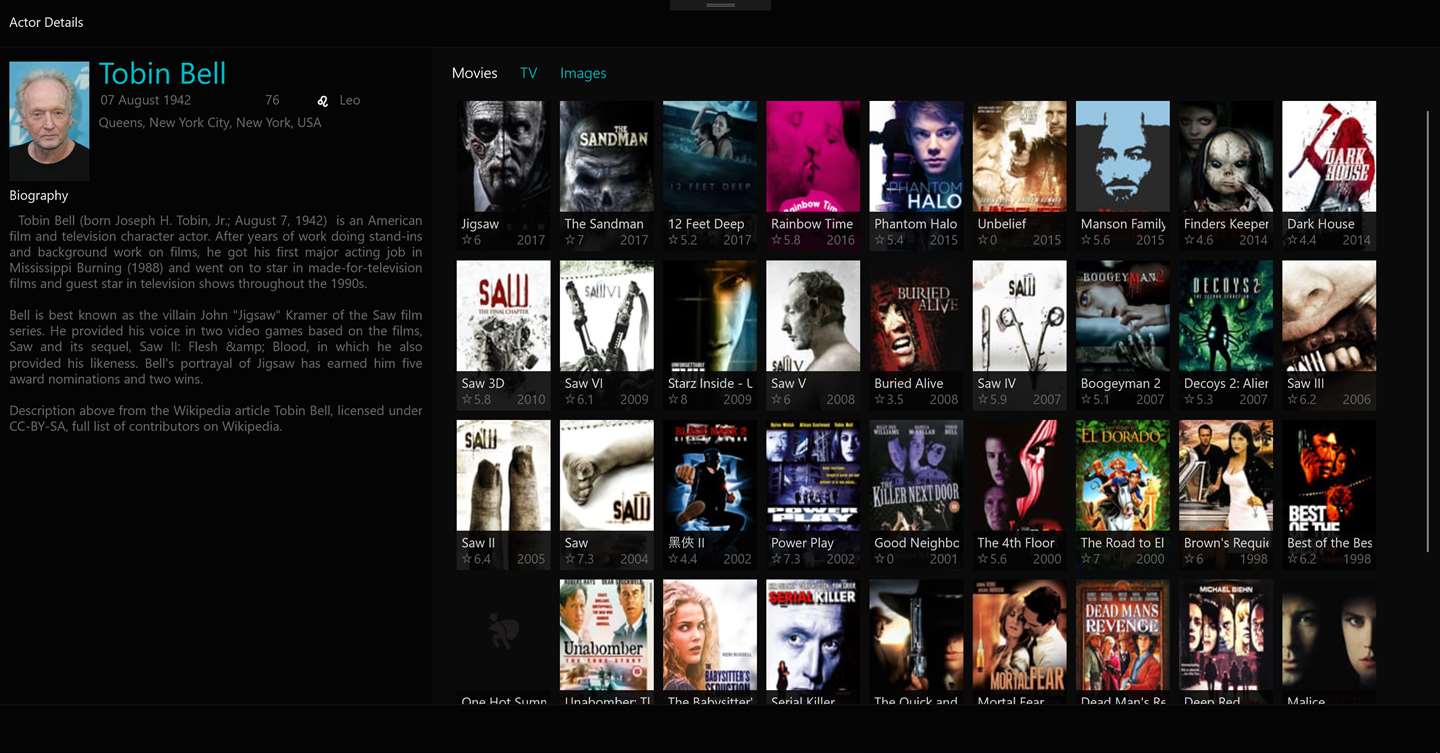Select the Manson Family poster
This screenshot has width=1440, height=753.
(x=1122, y=156)
